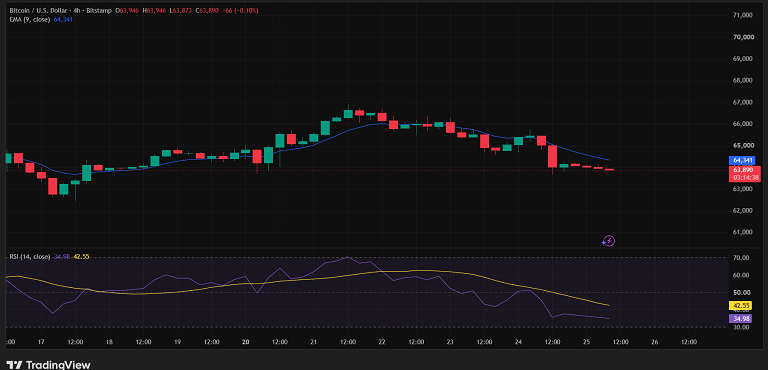The width and height of the screenshot is (768, 370).
Task: Click the purple 34.98 RSI axis label
Action: click(x=740, y=319)
